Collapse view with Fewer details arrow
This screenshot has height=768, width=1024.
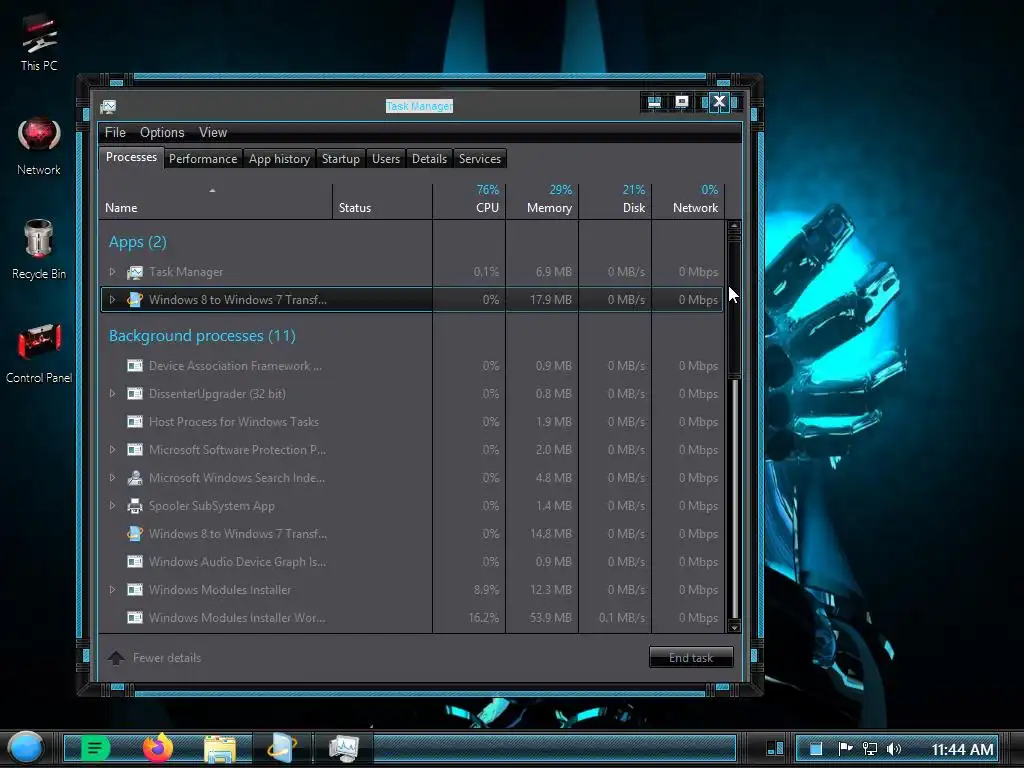coord(116,658)
